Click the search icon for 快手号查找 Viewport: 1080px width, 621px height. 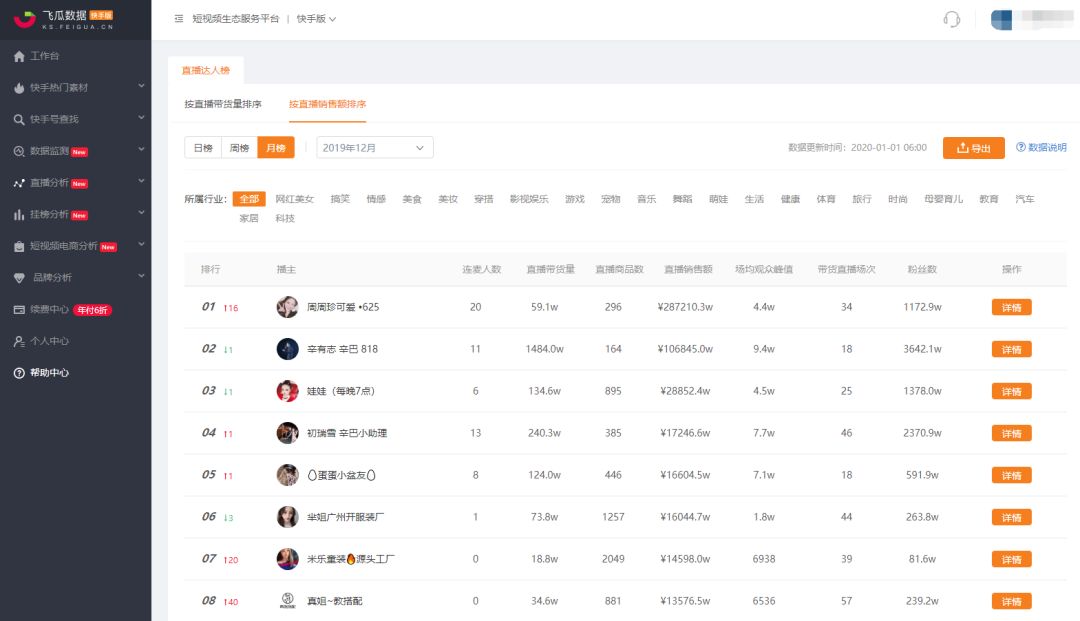[x=19, y=120]
